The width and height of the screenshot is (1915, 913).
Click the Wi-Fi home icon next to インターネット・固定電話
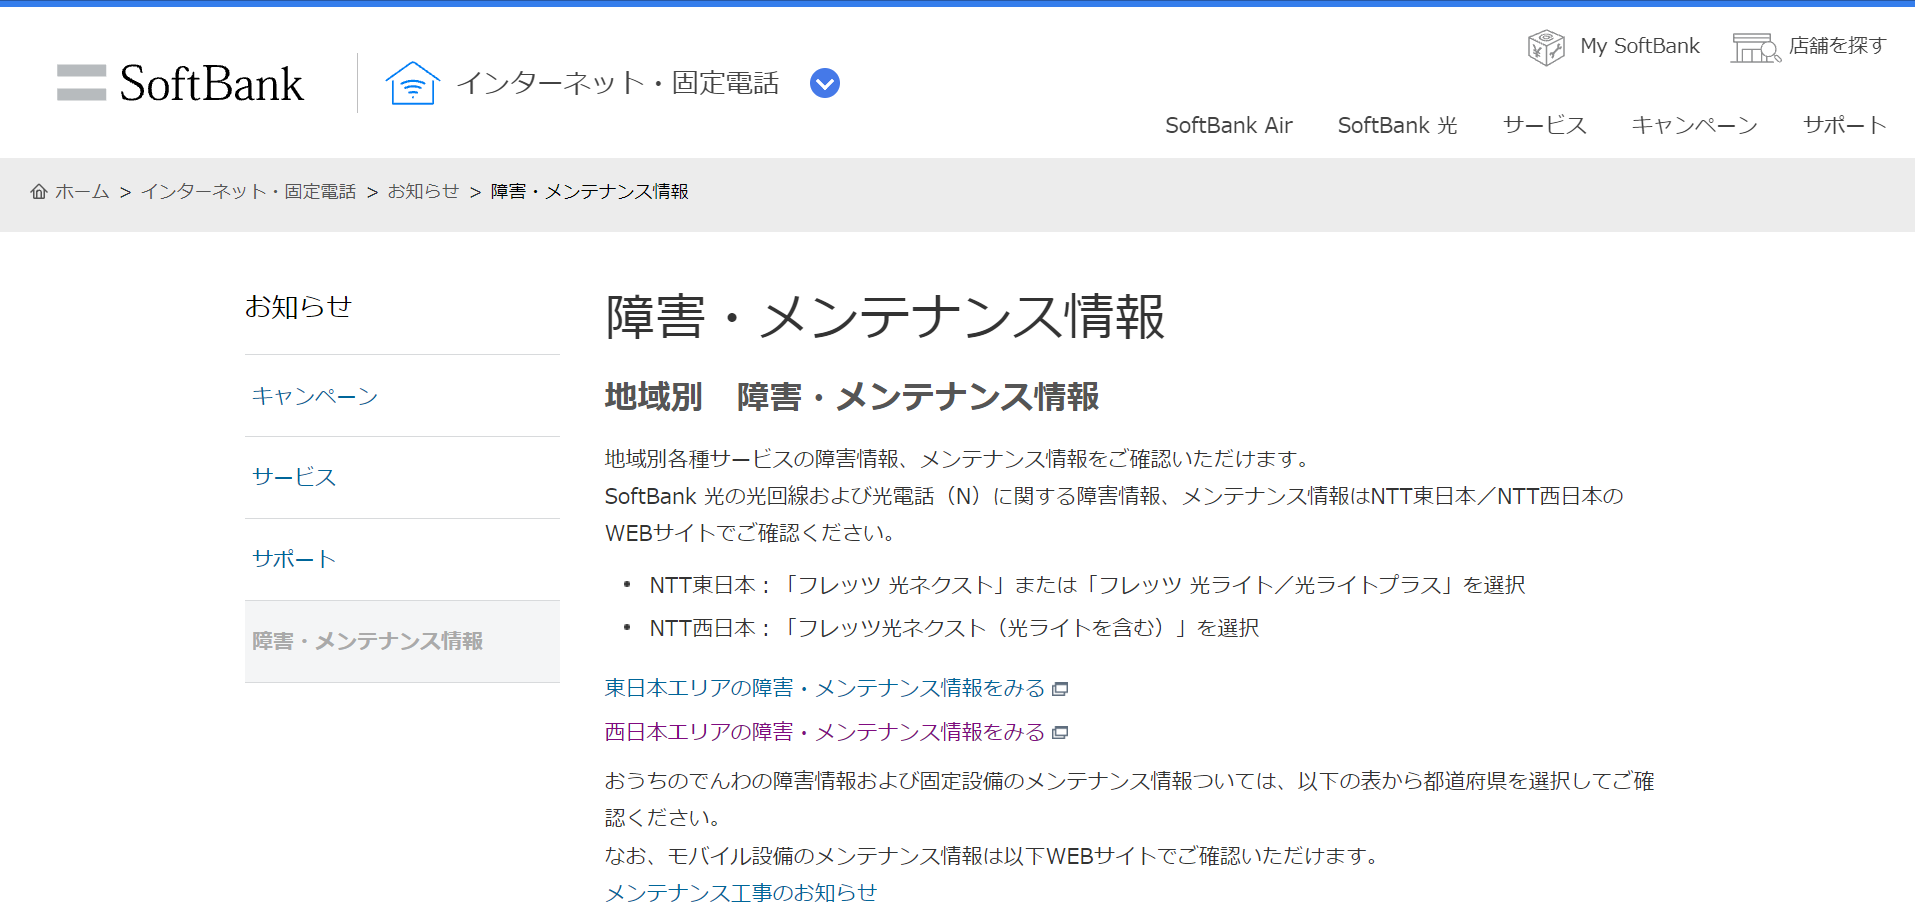pyautogui.click(x=412, y=83)
